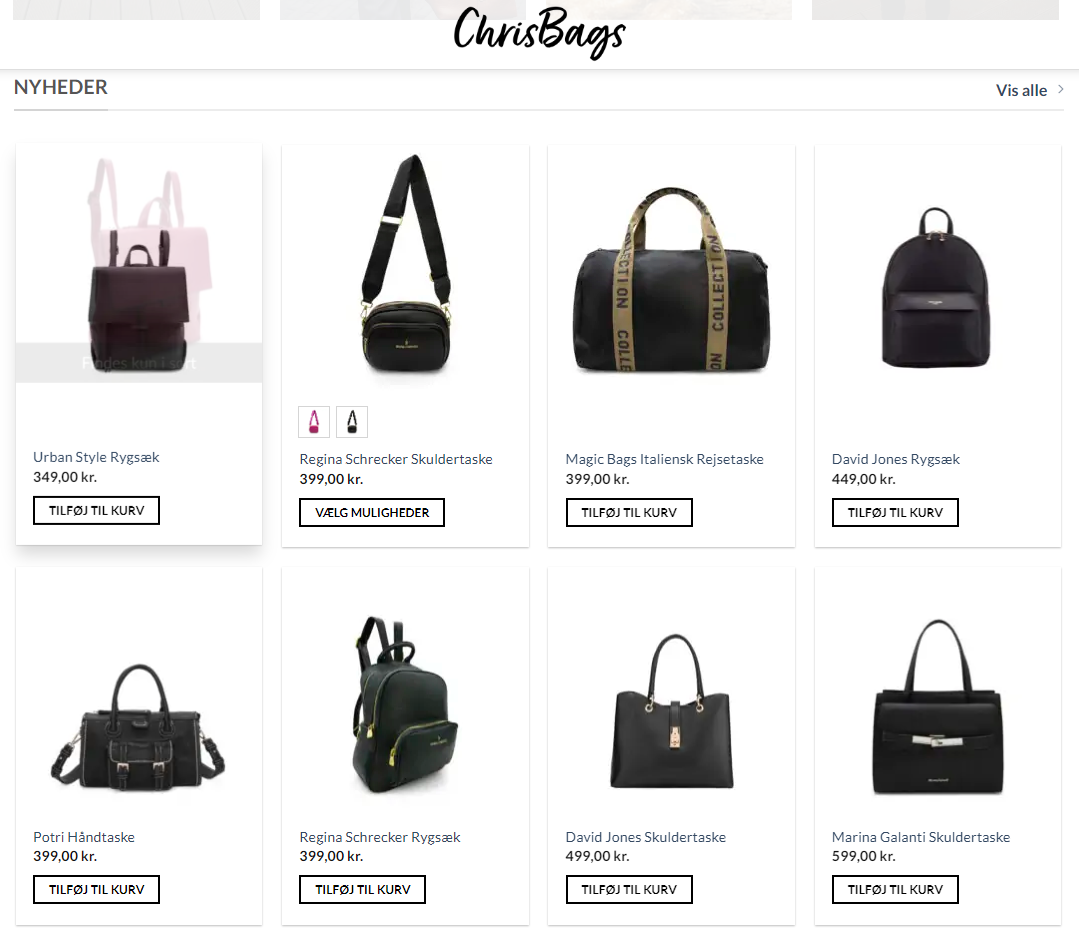Open Regina Schrecker Skuldertaske crossbody bag image
Viewport: 1079px width, 930px height.
[x=406, y=265]
